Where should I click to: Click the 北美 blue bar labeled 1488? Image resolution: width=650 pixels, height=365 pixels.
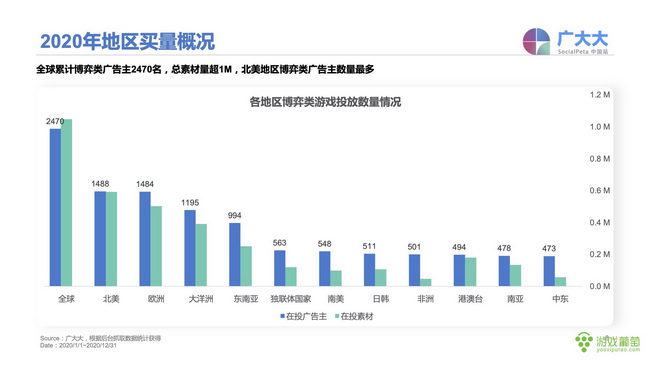(x=100, y=239)
